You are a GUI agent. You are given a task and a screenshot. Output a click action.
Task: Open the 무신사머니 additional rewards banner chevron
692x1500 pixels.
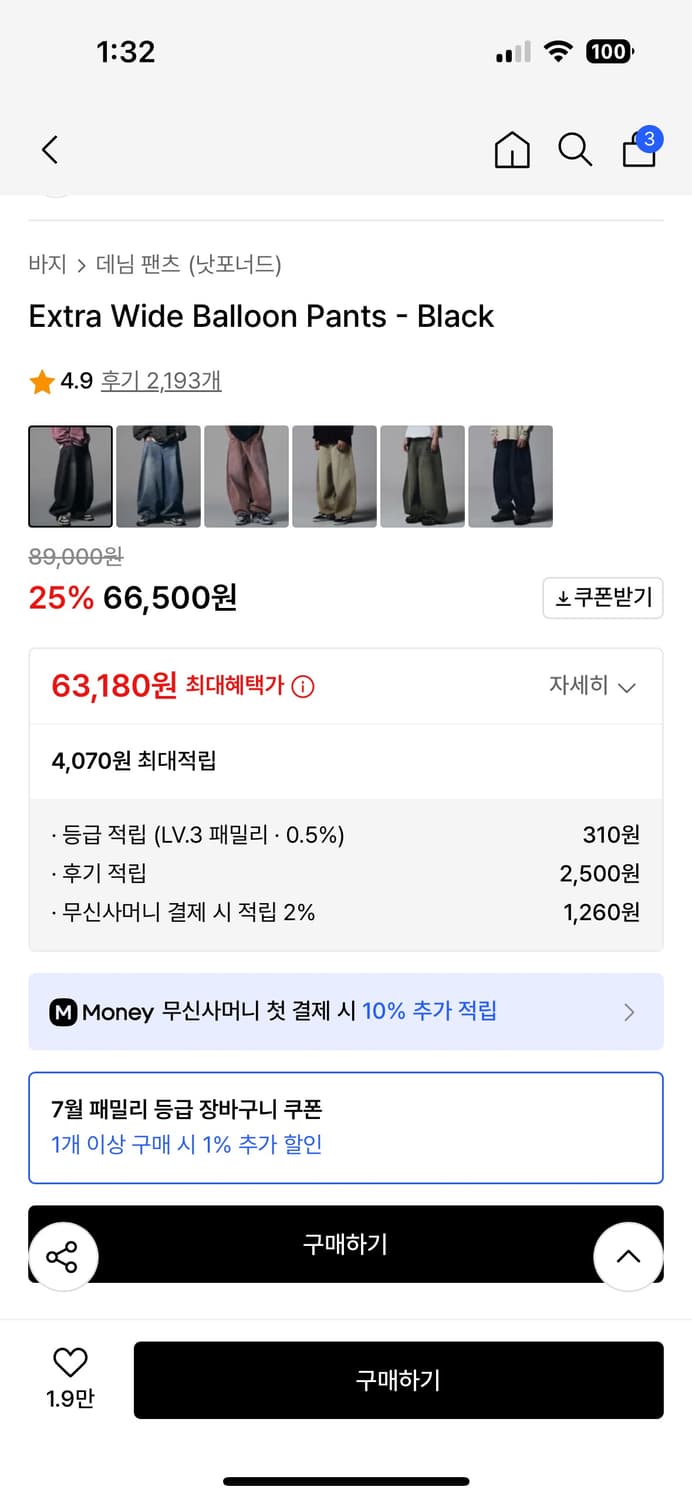pos(629,1012)
